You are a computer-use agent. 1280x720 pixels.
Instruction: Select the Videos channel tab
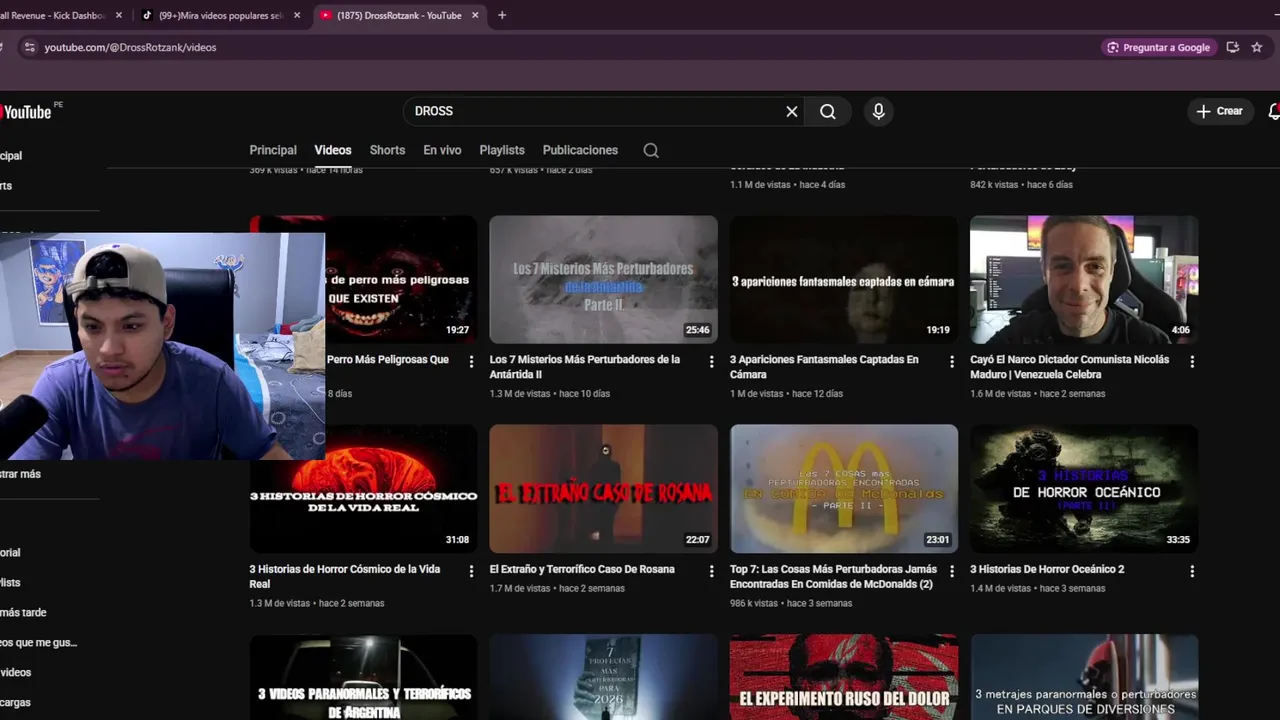click(x=333, y=150)
